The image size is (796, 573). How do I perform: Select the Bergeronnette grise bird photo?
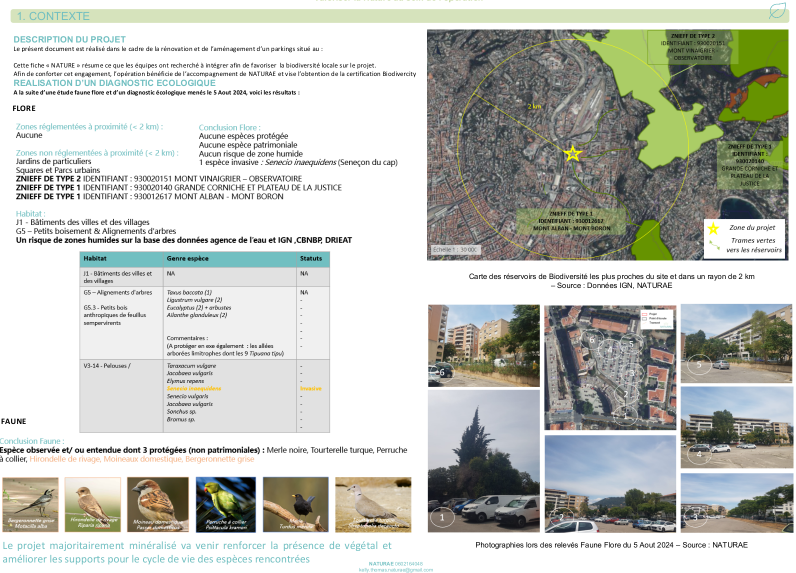pyautogui.click(x=29, y=504)
